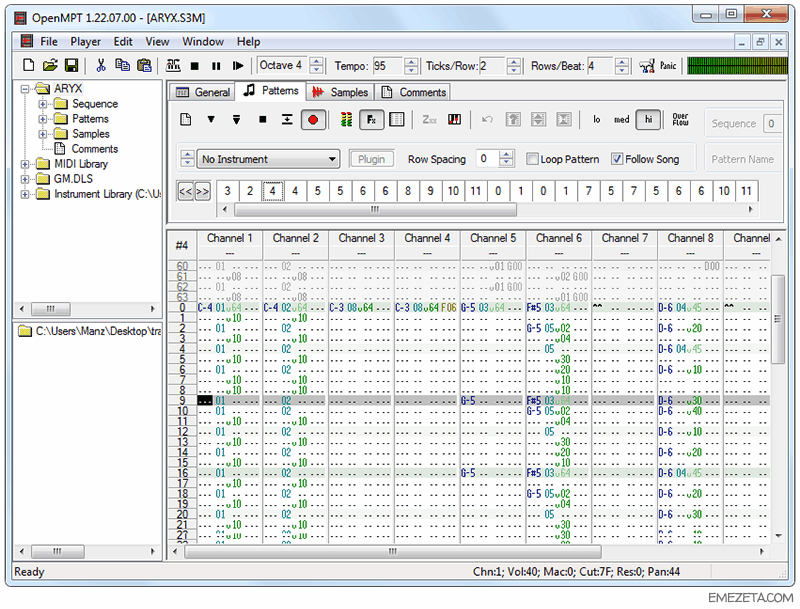The image size is (800, 609).
Task: Cut selection with the scissors icon
Action: pyautogui.click(x=101, y=65)
